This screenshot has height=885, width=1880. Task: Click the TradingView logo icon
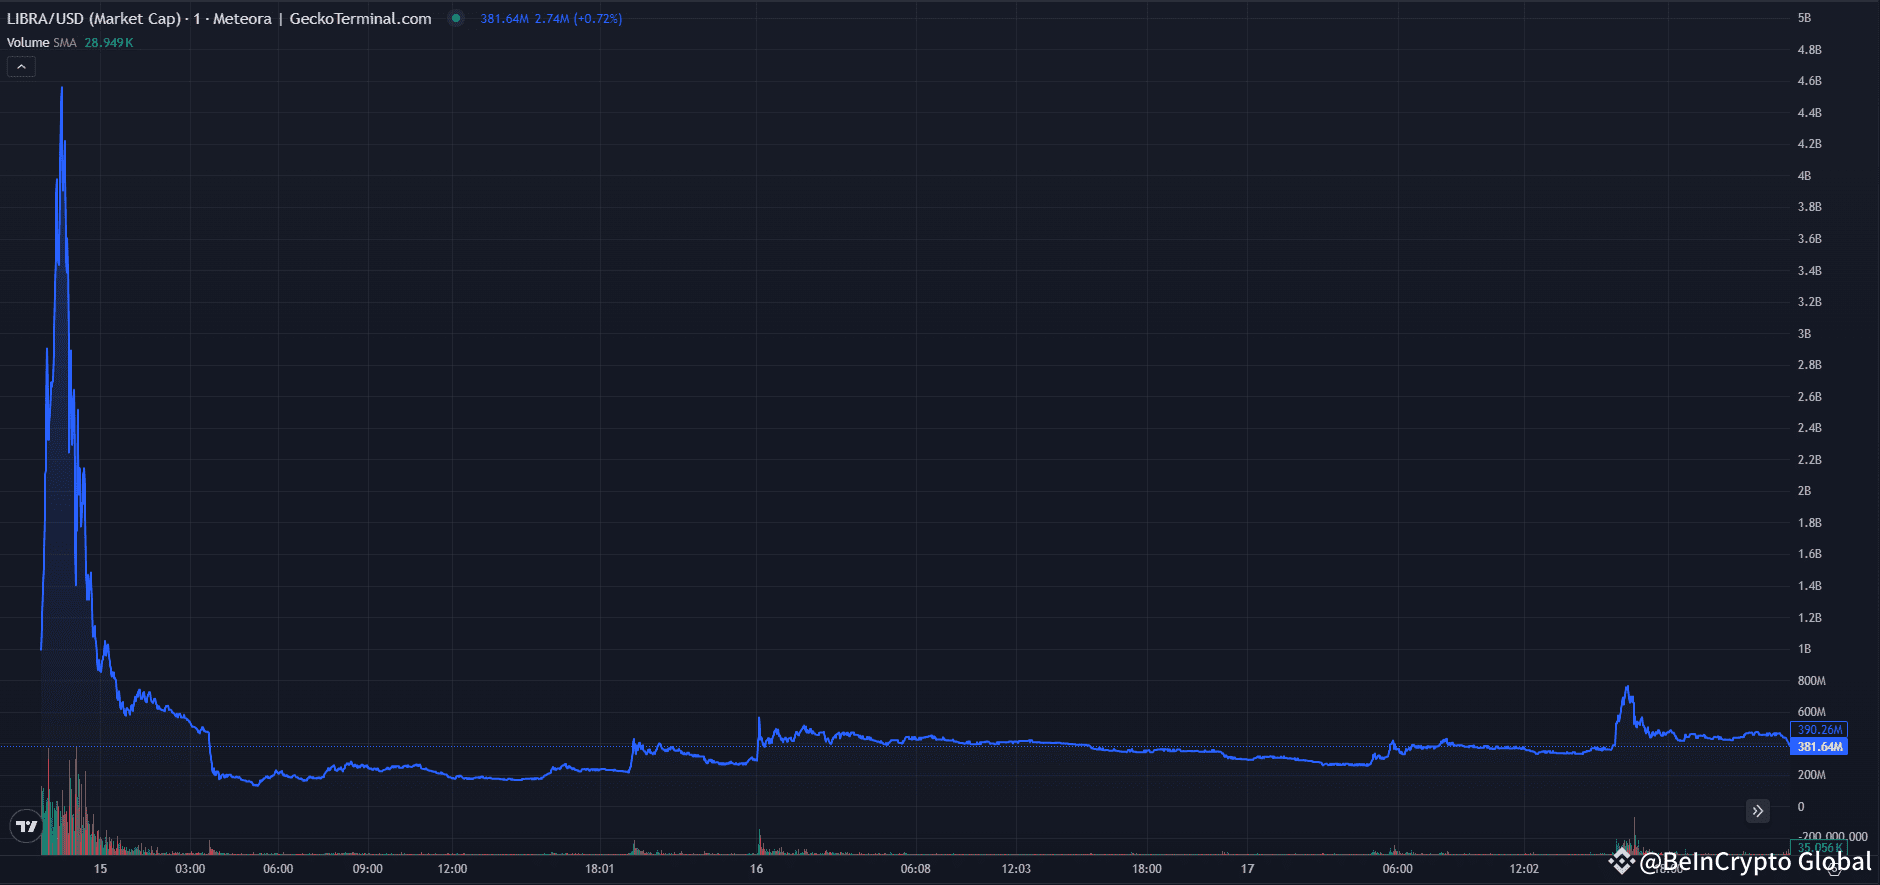pos(26,826)
